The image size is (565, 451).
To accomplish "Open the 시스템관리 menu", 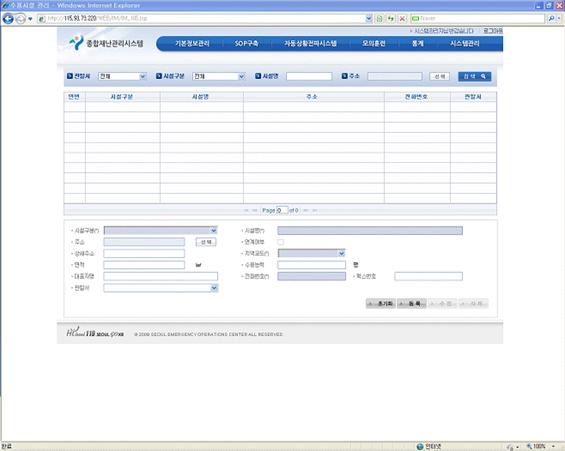I will pyautogui.click(x=464, y=44).
